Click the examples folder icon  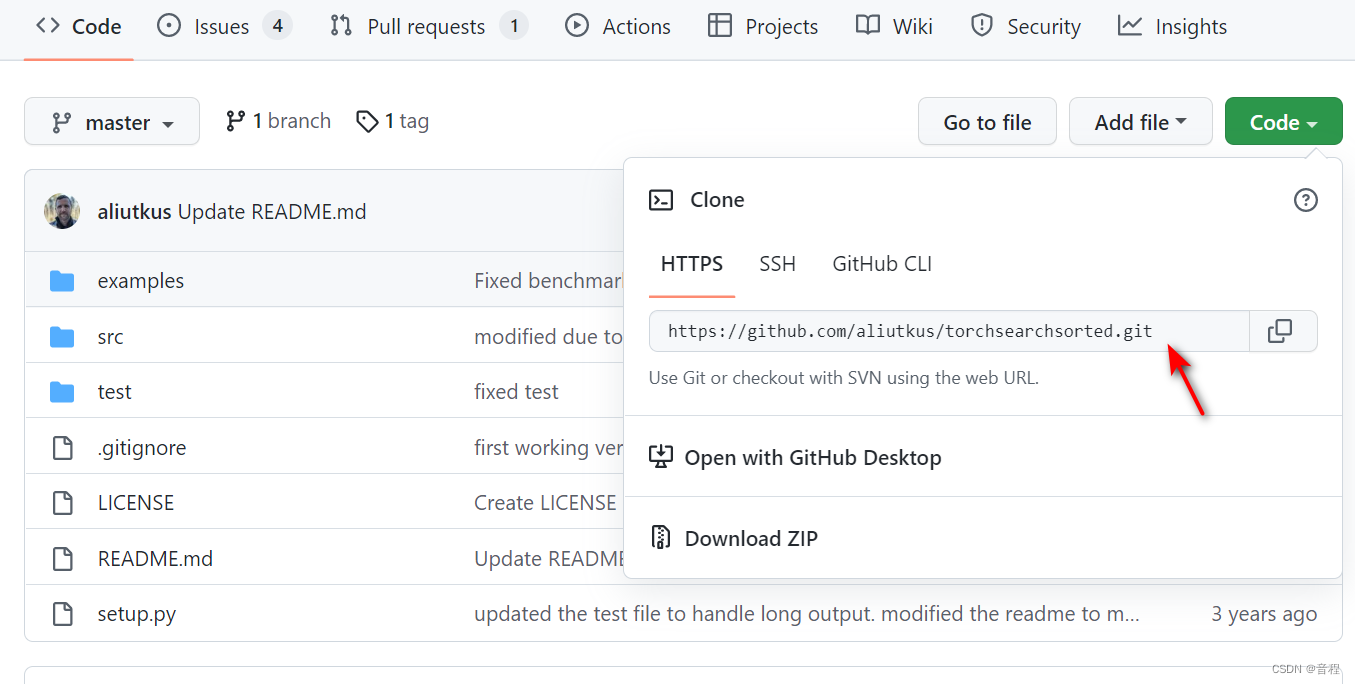point(62,281)
